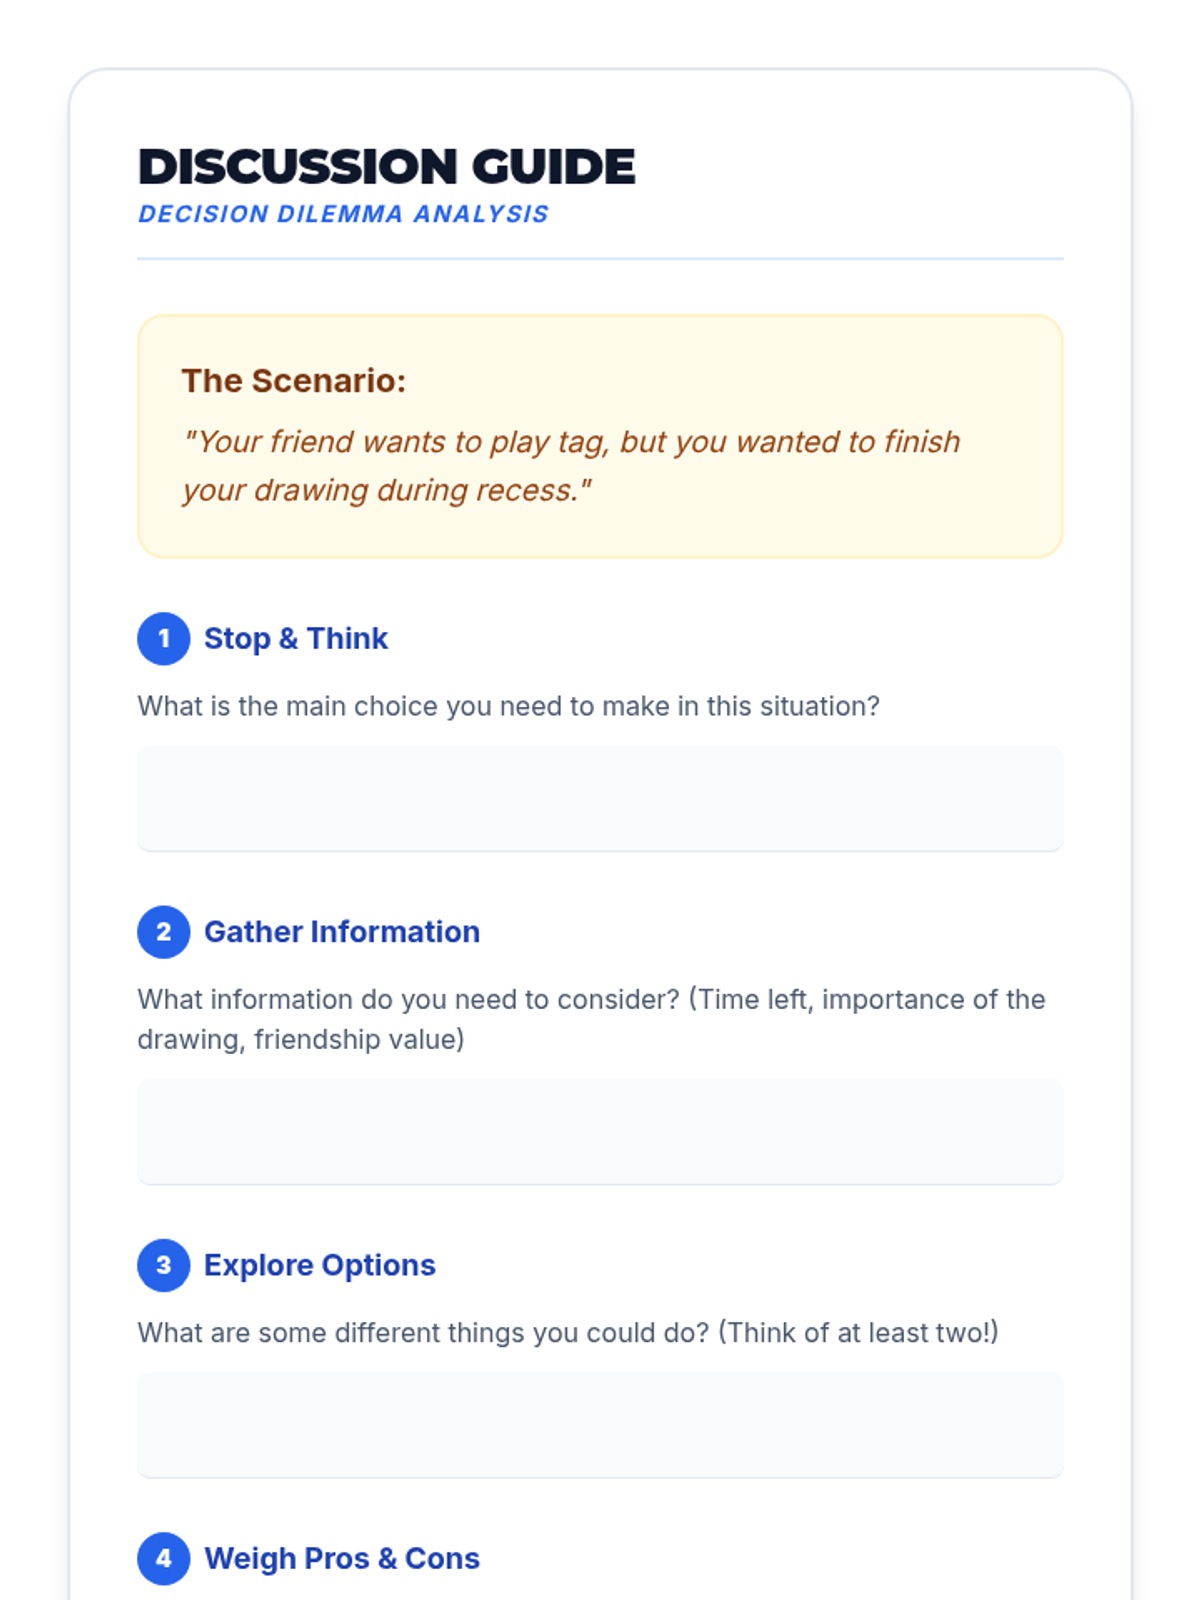Click the Gather Information heading

click(342, 932)
